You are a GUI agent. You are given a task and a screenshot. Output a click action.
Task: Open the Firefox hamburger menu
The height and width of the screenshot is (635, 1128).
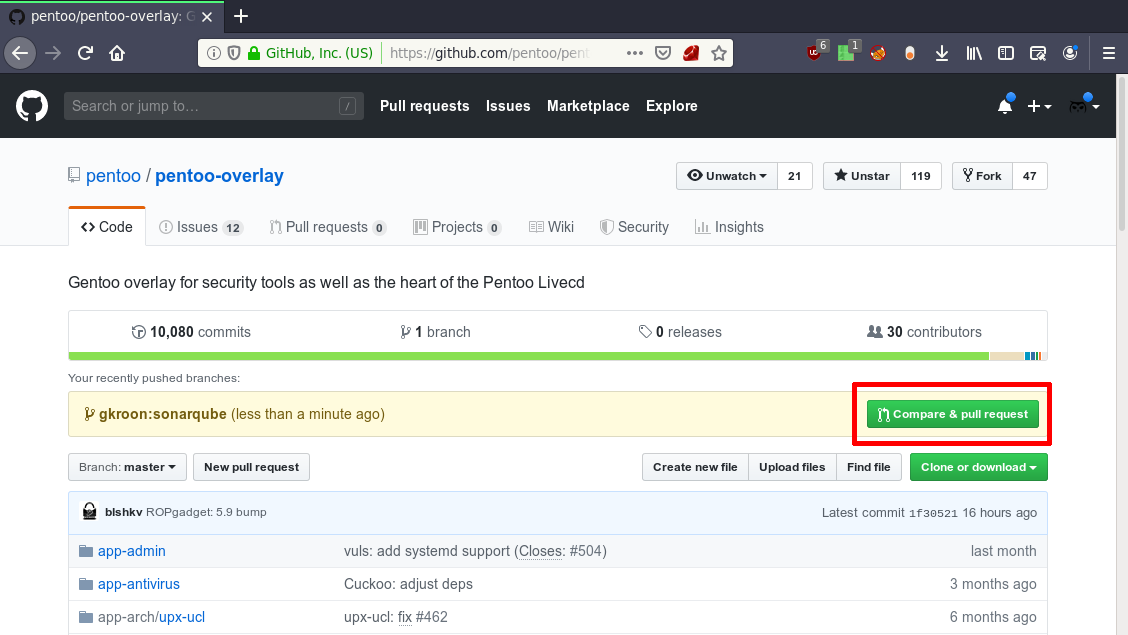[1109, 53]
